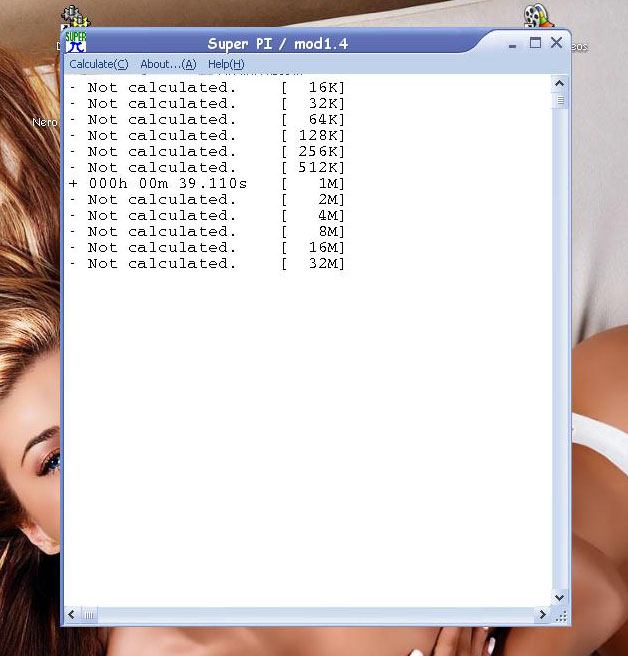
Task: Select the 512K not calculated row
Action: 207,168
